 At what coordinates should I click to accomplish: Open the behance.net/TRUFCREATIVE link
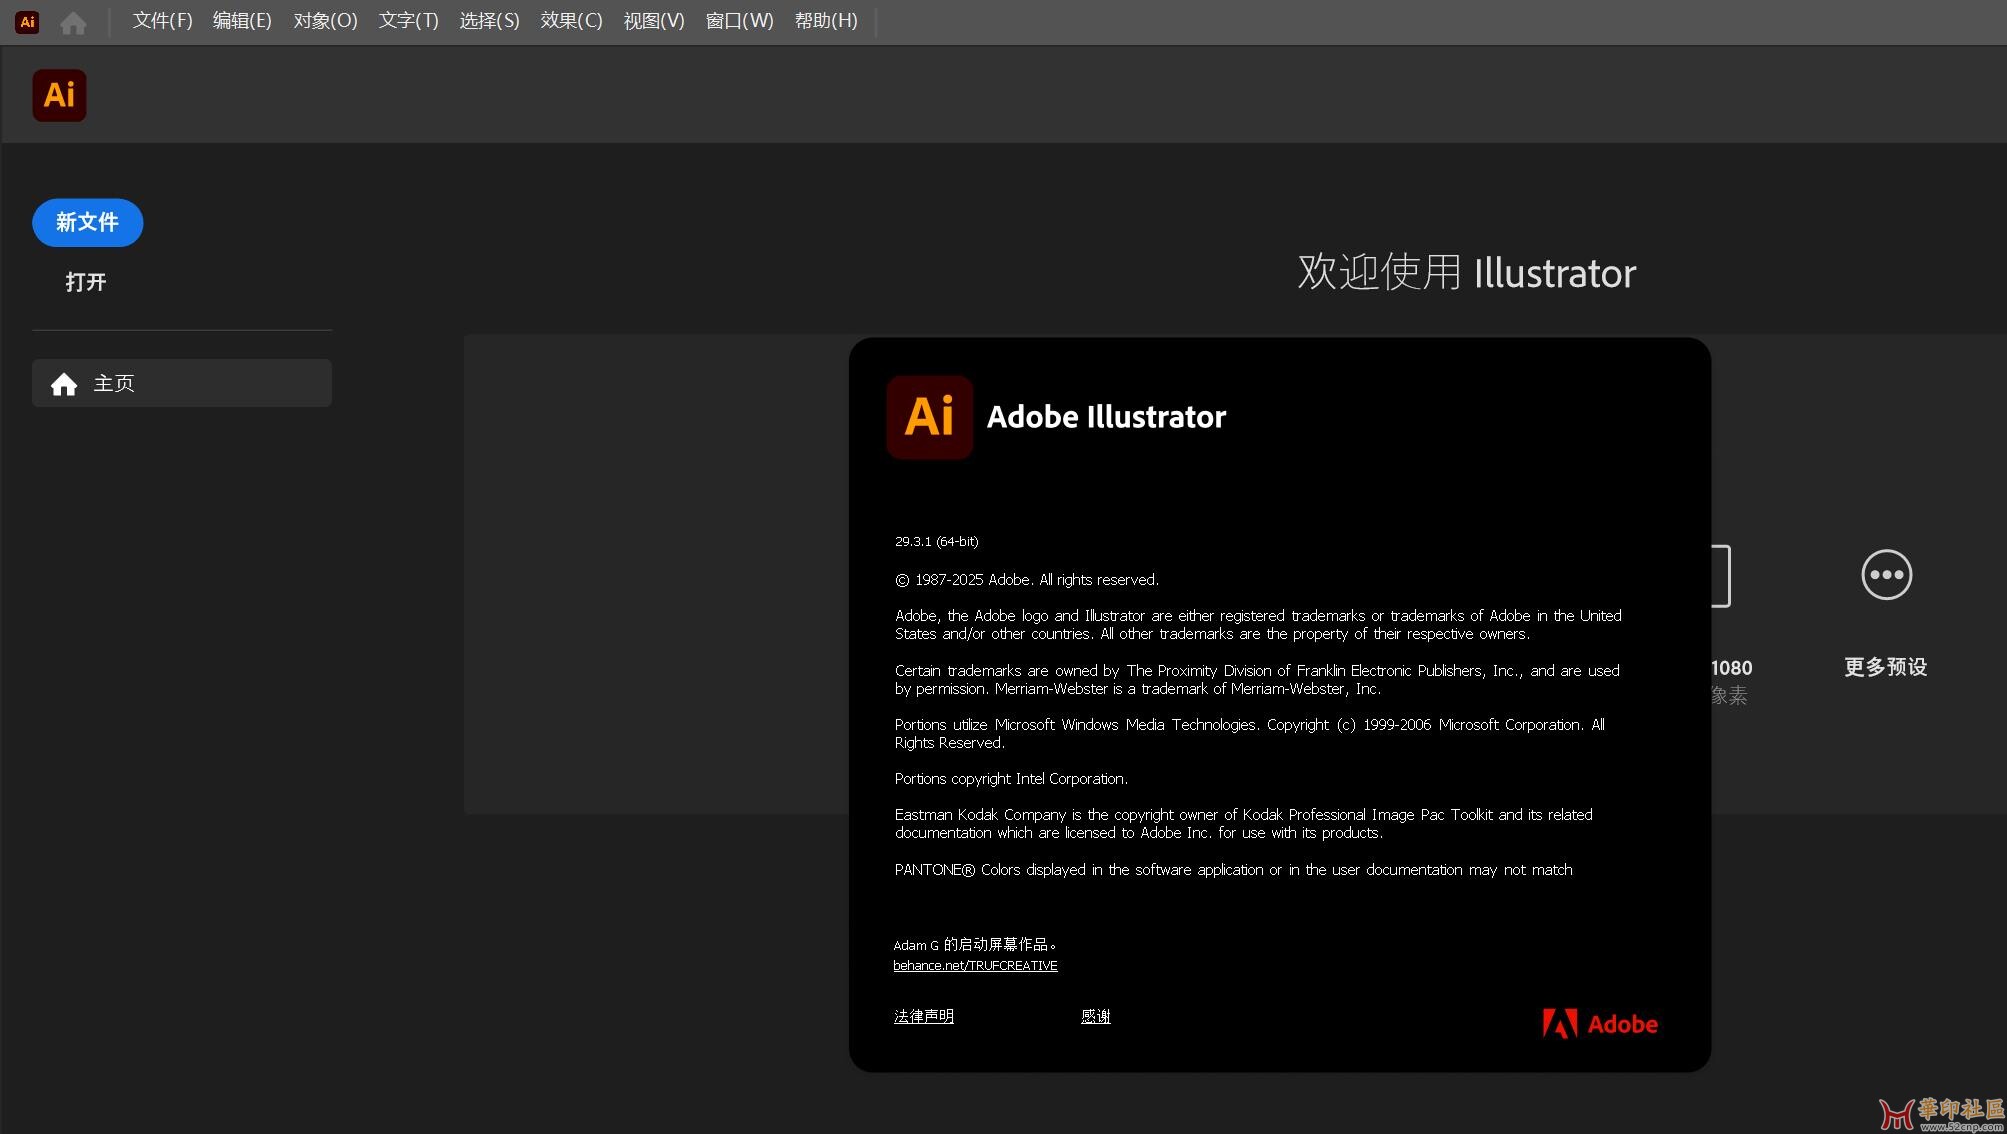tap(975, 966)
